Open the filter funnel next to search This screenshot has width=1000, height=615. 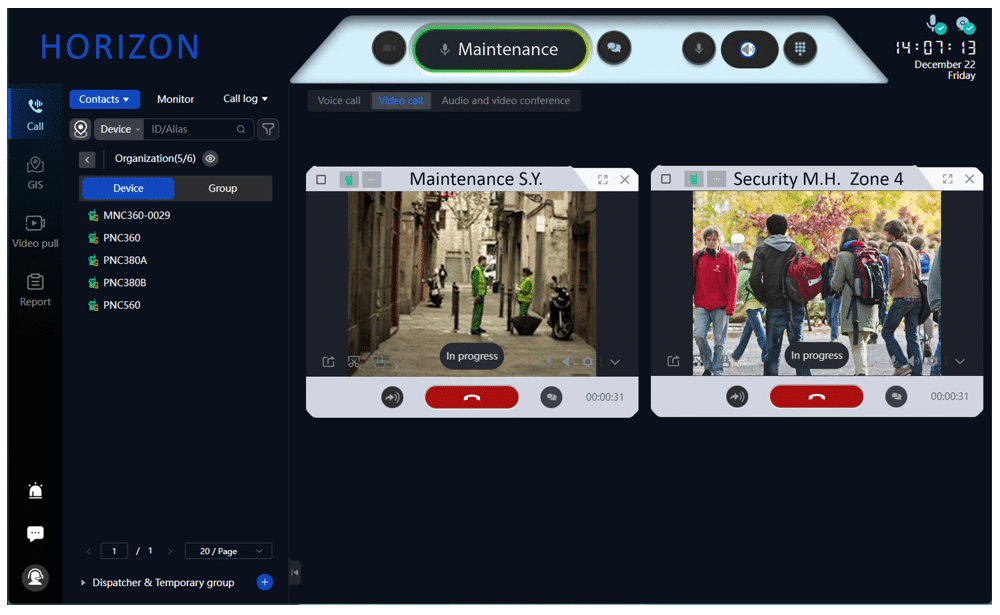pyautogui.click(x=268, y=129)
